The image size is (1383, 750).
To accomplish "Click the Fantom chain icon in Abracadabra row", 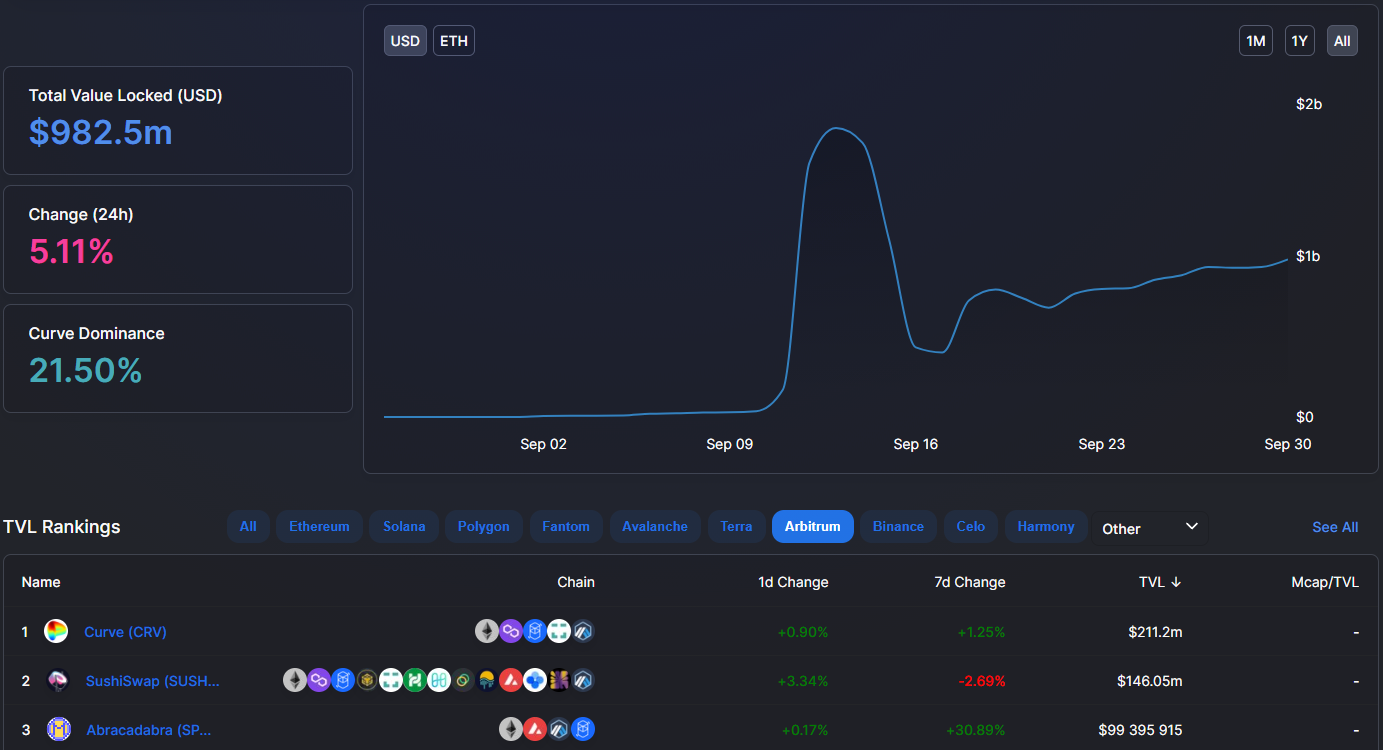I will 583,730.
